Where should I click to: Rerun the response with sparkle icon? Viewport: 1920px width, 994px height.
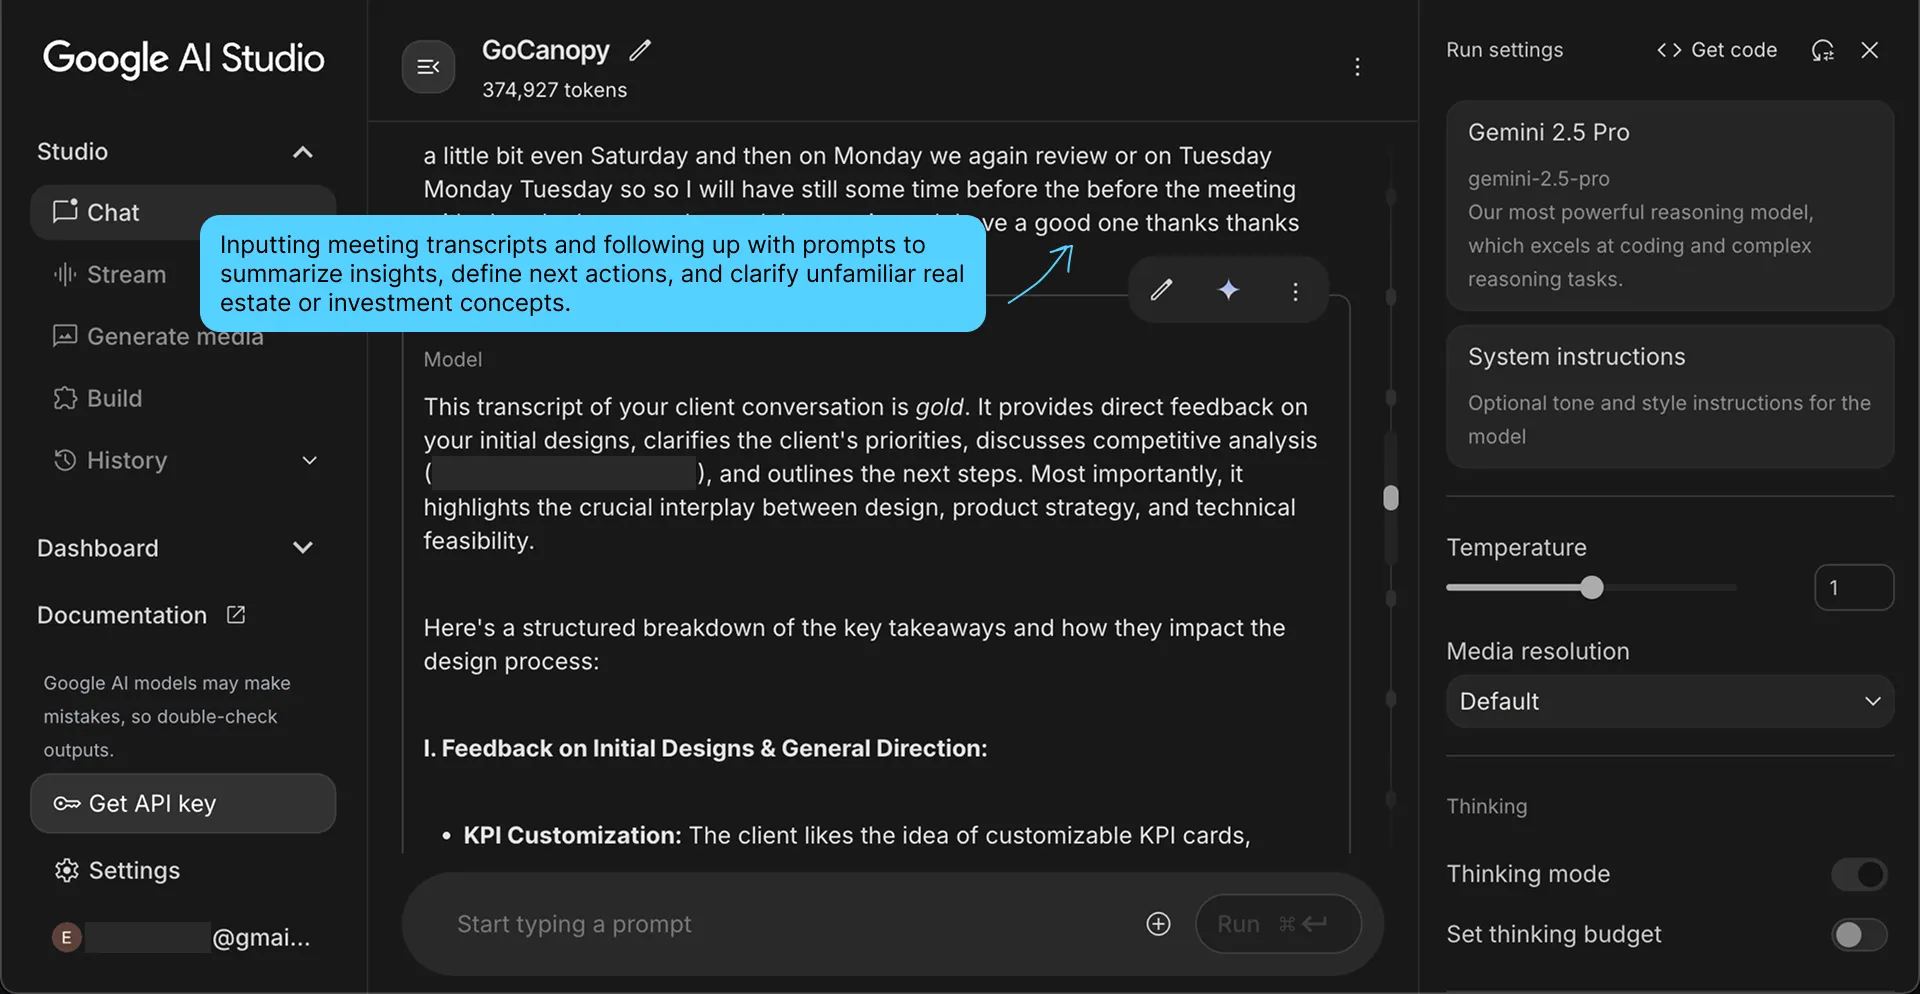[x=1228, y=290]
